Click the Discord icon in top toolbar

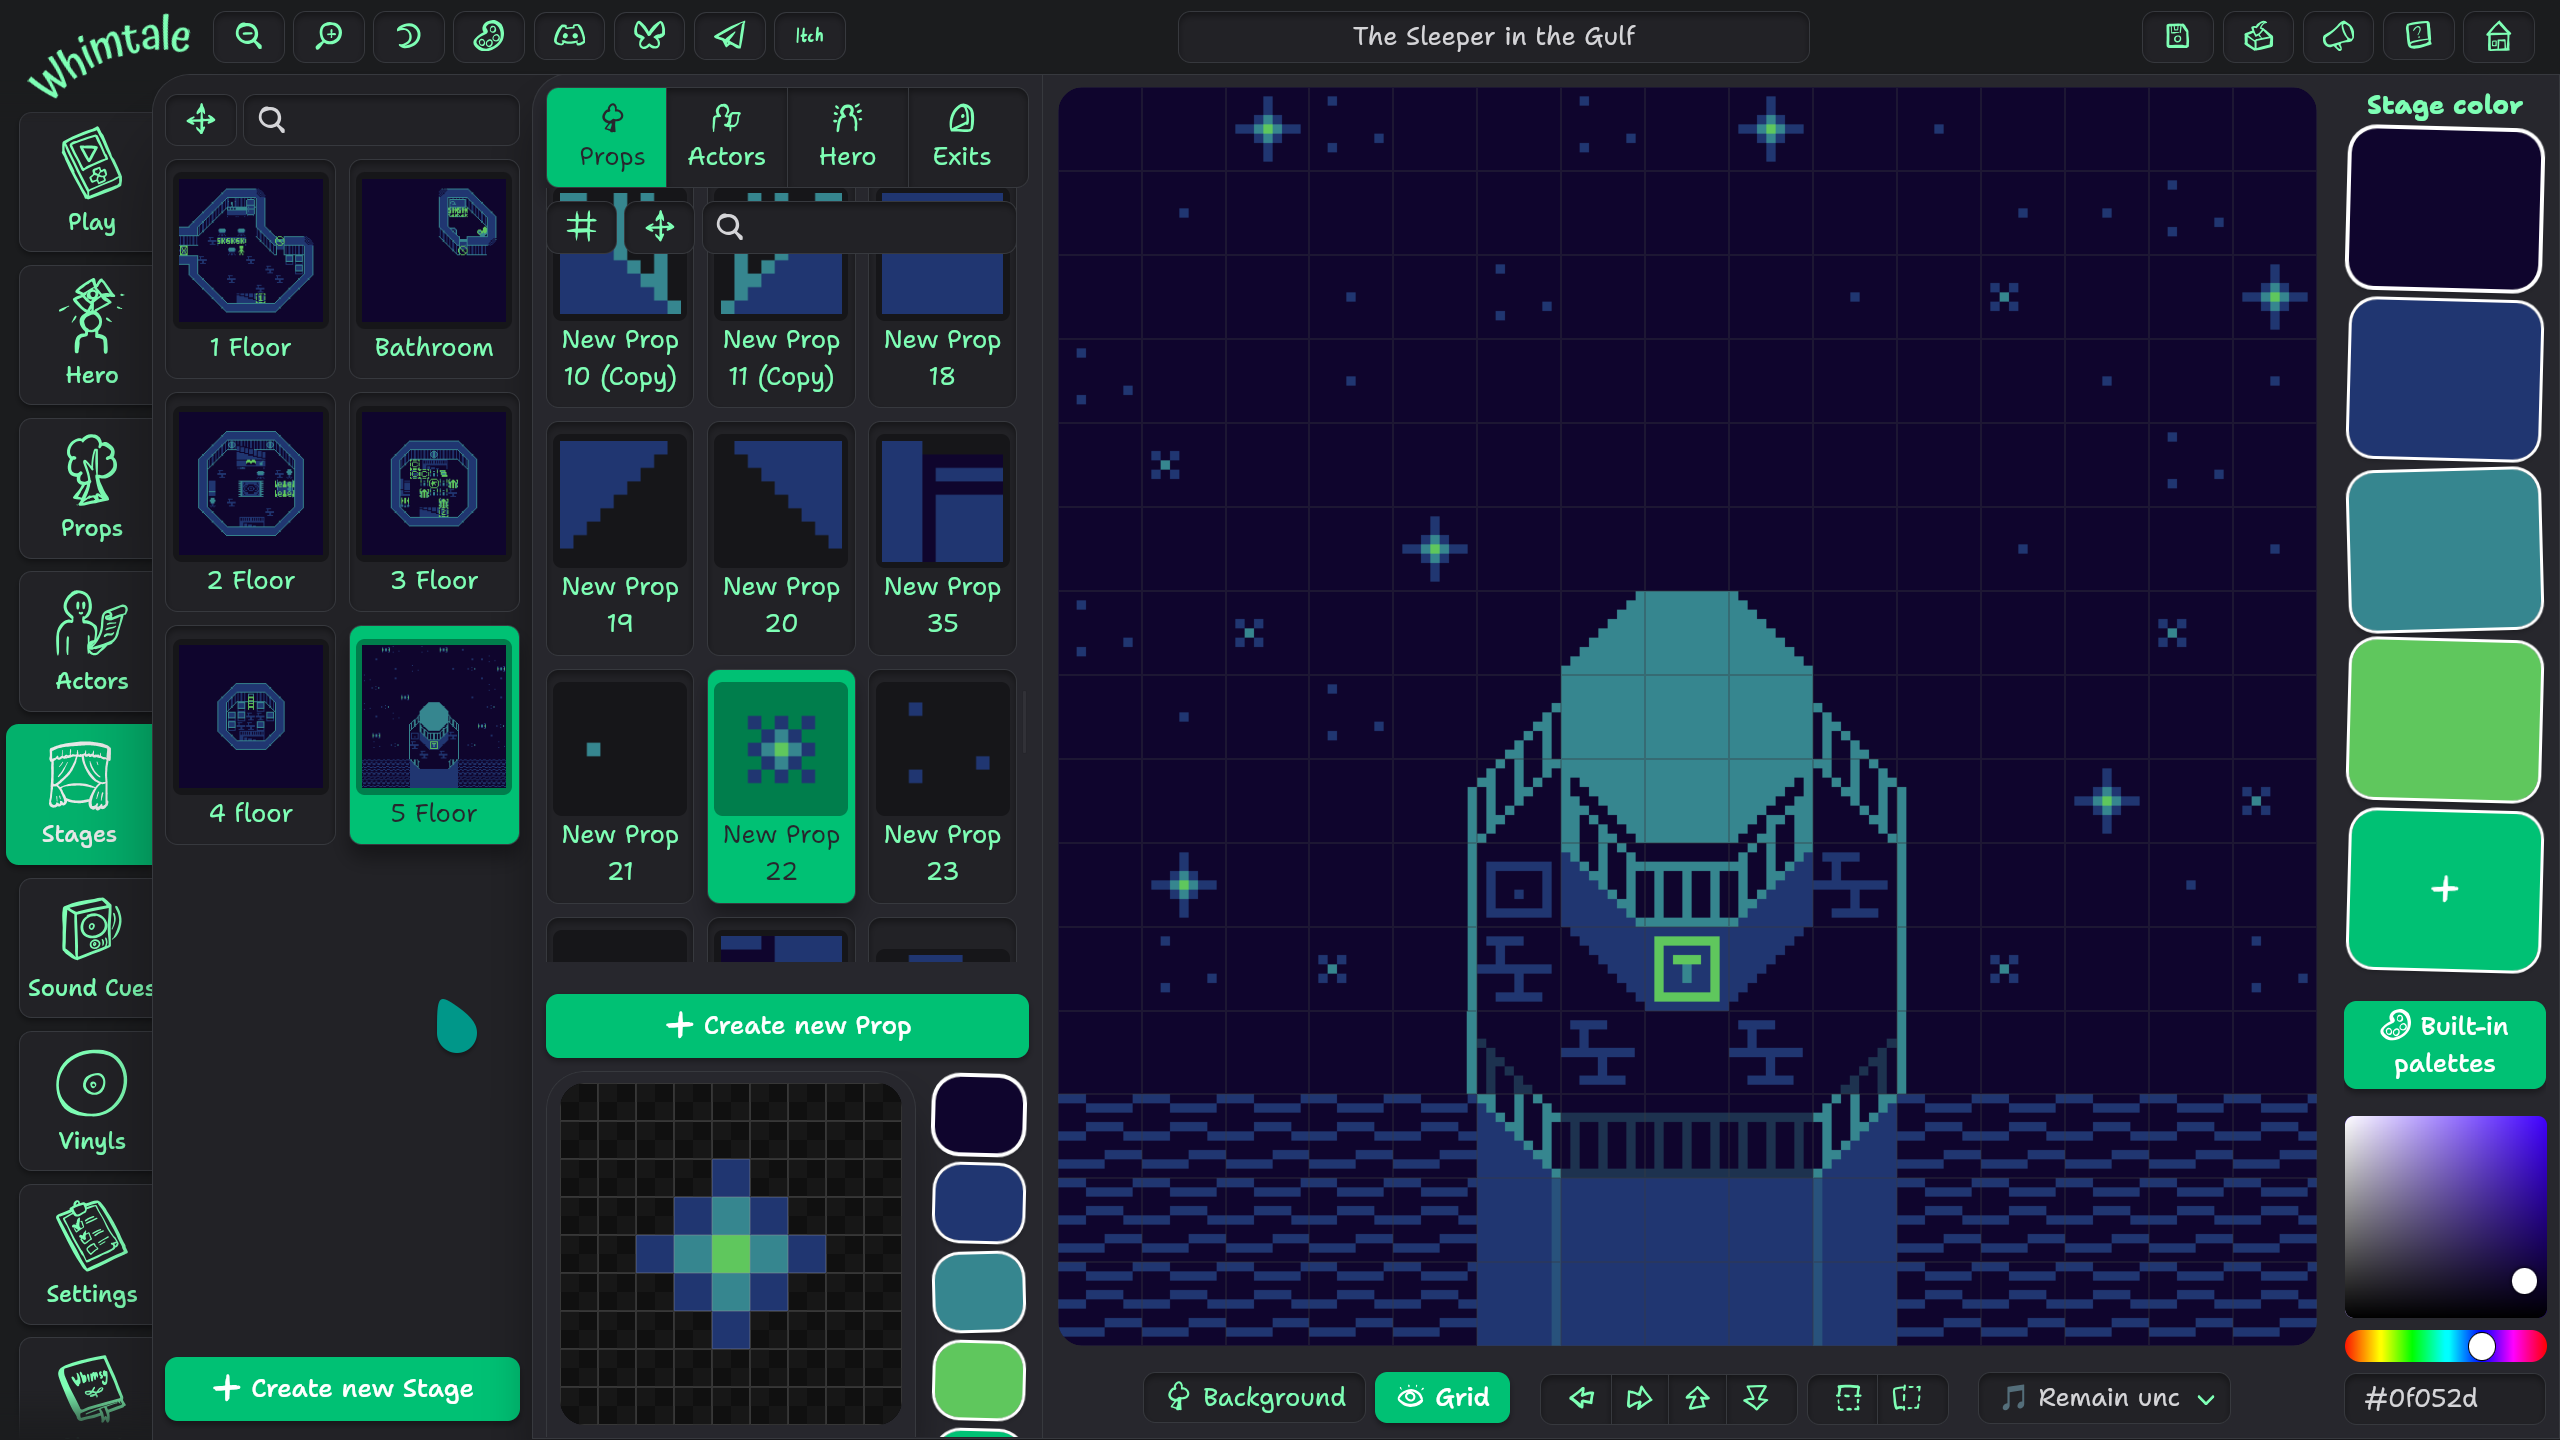tap(569, 37)
